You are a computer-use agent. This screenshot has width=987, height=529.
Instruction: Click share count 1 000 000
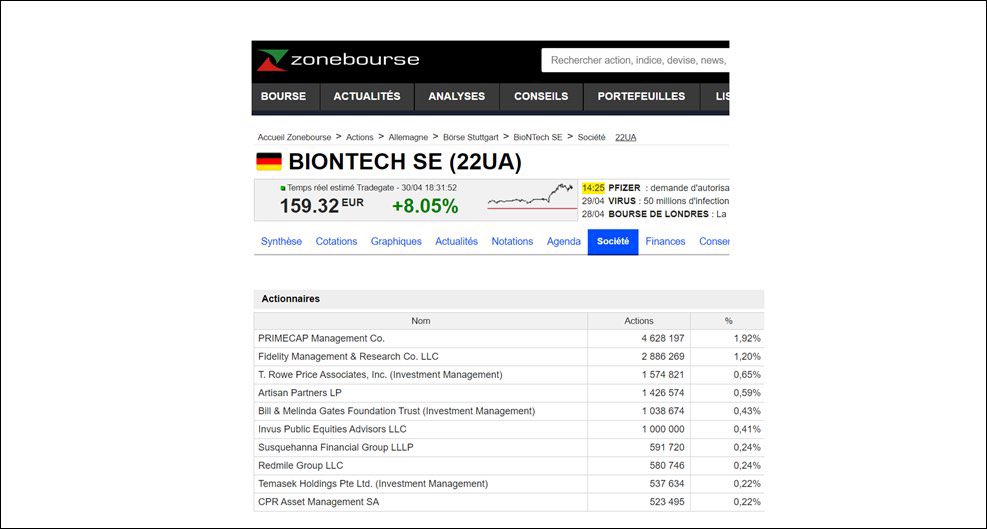click(x=663, y=429)
